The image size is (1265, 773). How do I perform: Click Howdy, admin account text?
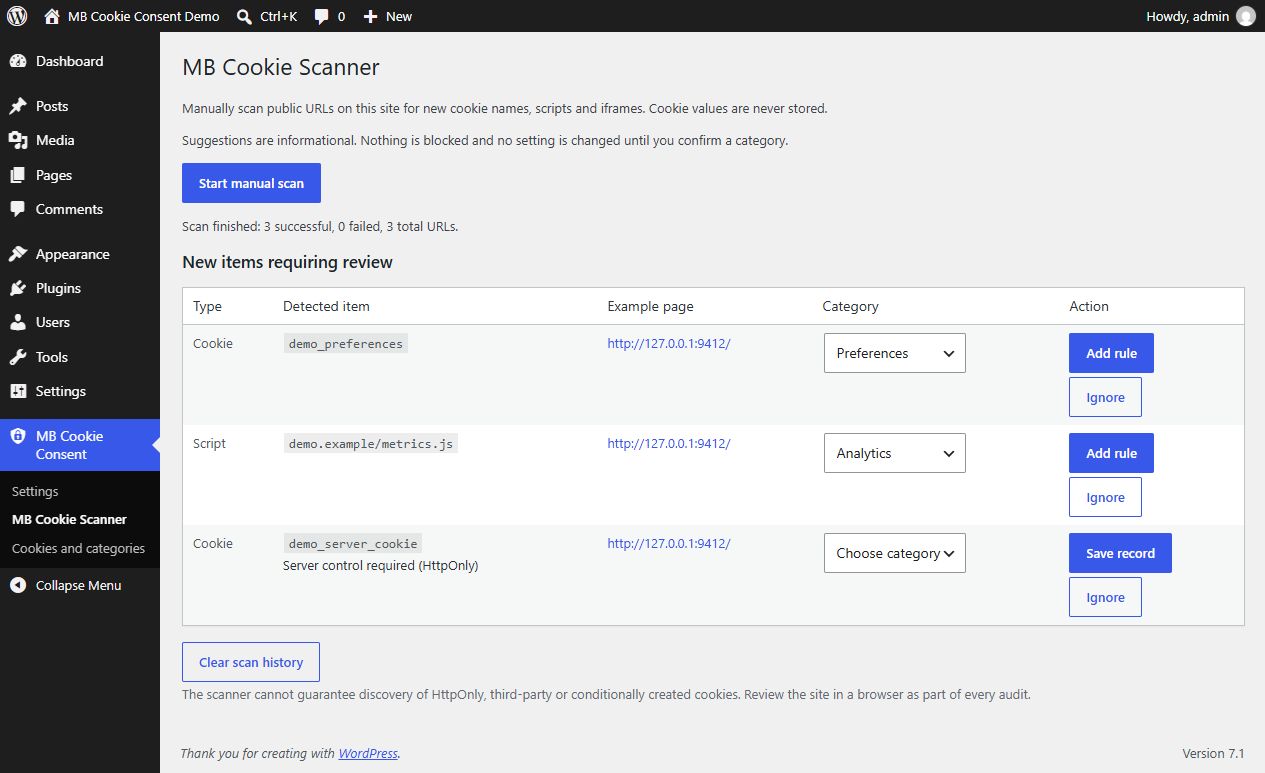pos(1188,16)
